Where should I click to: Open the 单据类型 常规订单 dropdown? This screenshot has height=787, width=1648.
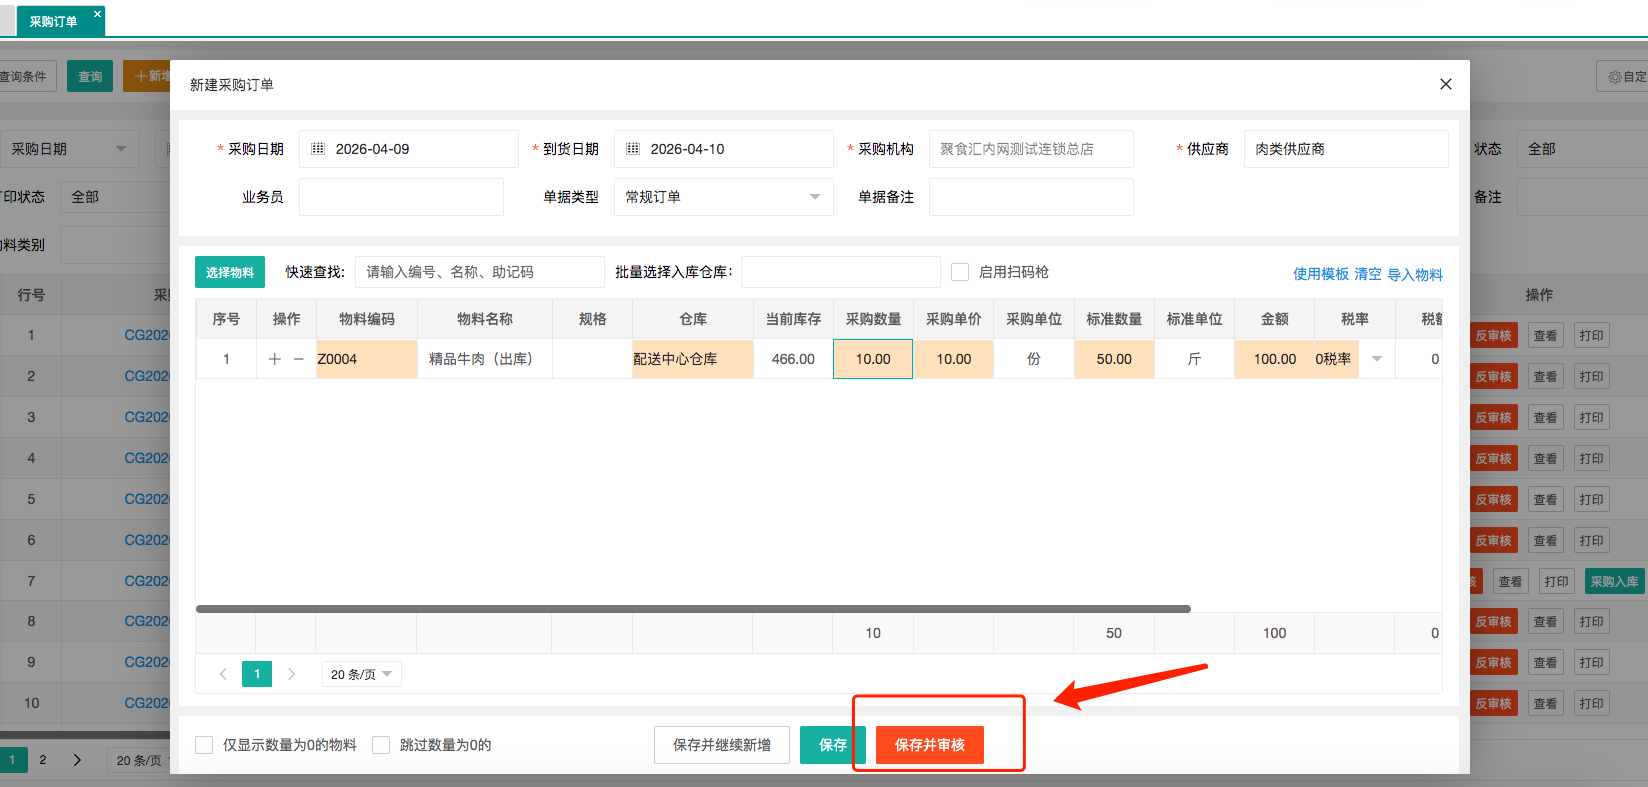tap(723, 197)
